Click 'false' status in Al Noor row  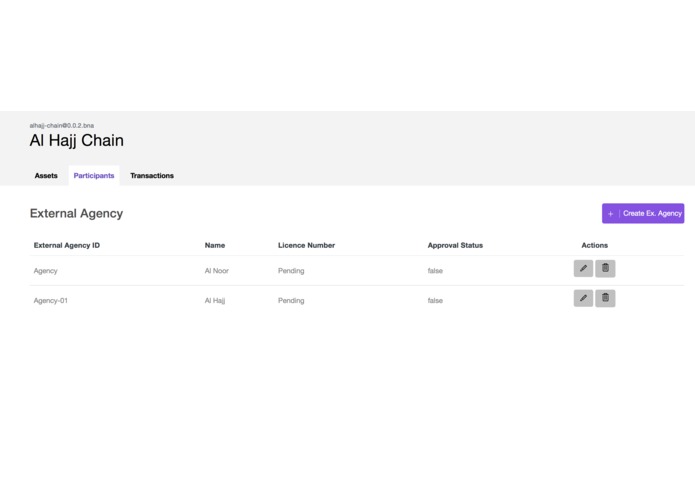click(435, 271)
